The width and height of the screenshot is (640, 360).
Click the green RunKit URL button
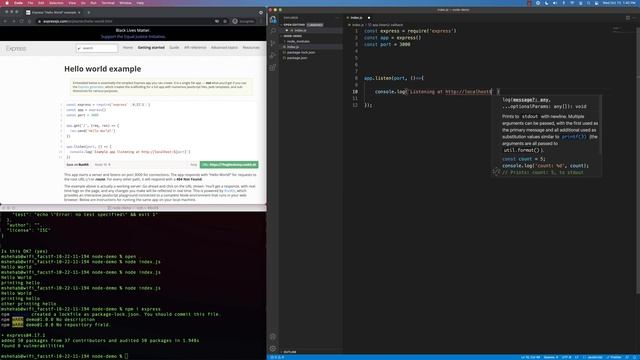(x=229, y=164)
